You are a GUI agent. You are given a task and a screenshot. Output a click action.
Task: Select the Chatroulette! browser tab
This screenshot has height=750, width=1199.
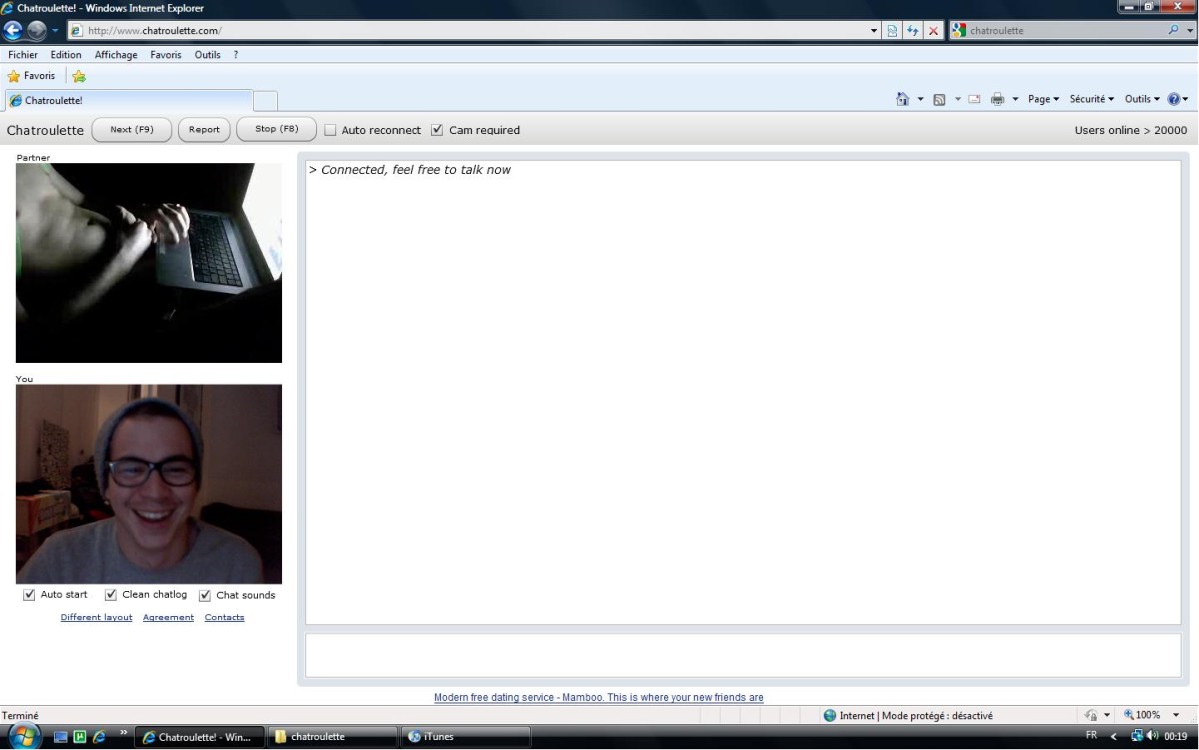point(128,100)
